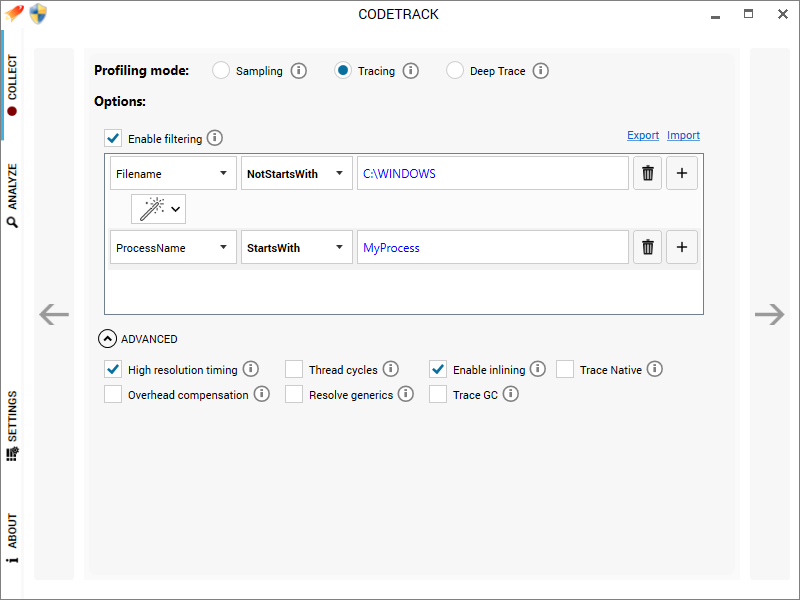Open the ABOUT tab
Viewport: 800px width, 600px height.
12,538
